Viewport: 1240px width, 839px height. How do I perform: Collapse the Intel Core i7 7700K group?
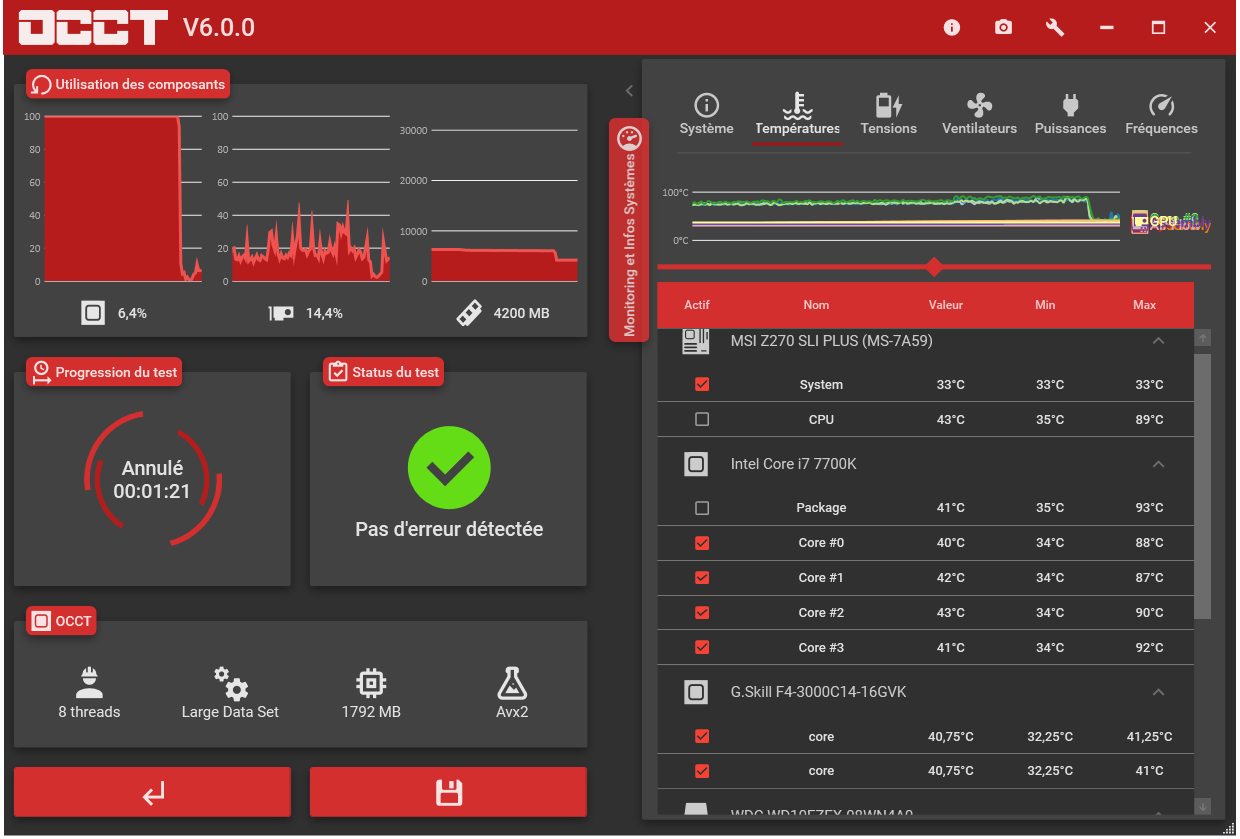coord(1158,464)
